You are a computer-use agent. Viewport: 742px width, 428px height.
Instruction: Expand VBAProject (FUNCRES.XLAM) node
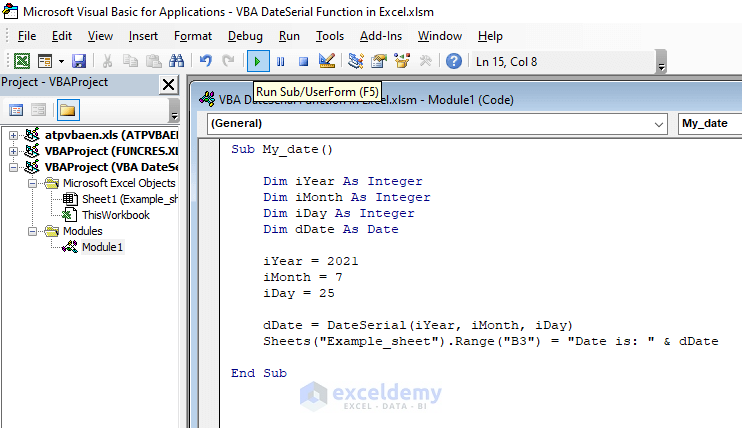(13, 152)
